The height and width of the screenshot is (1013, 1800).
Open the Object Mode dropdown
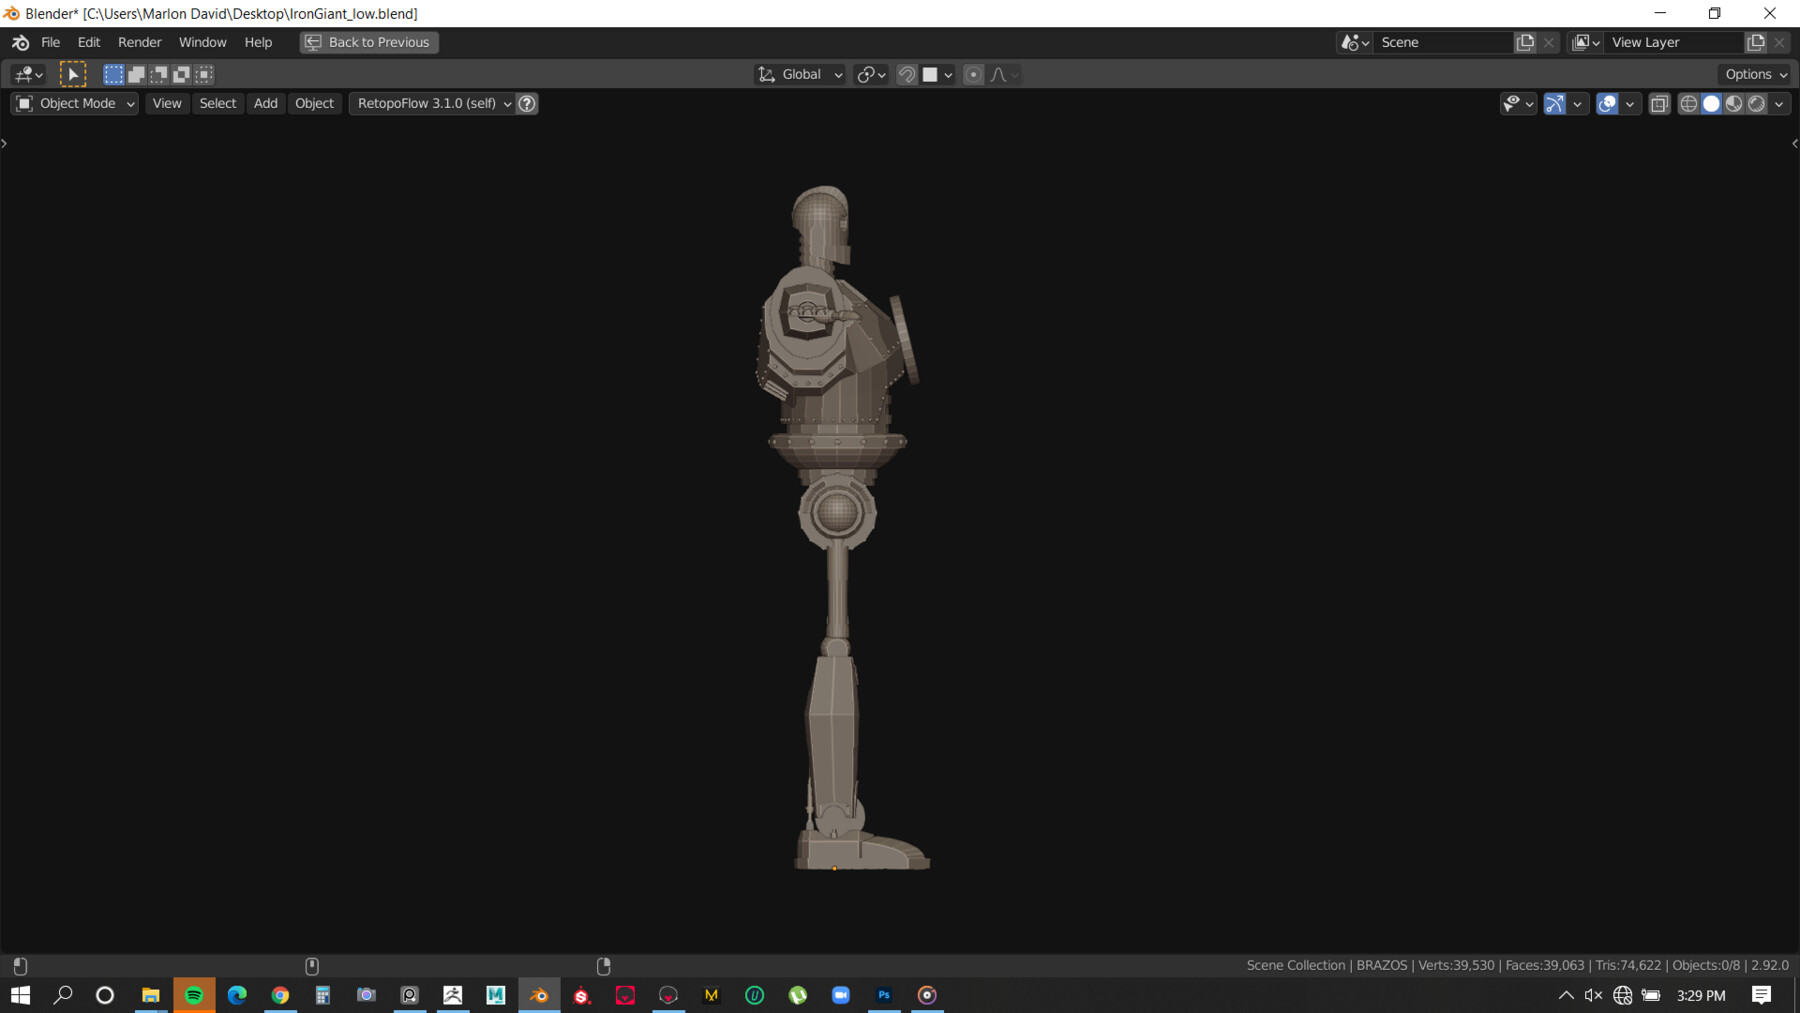74,103
